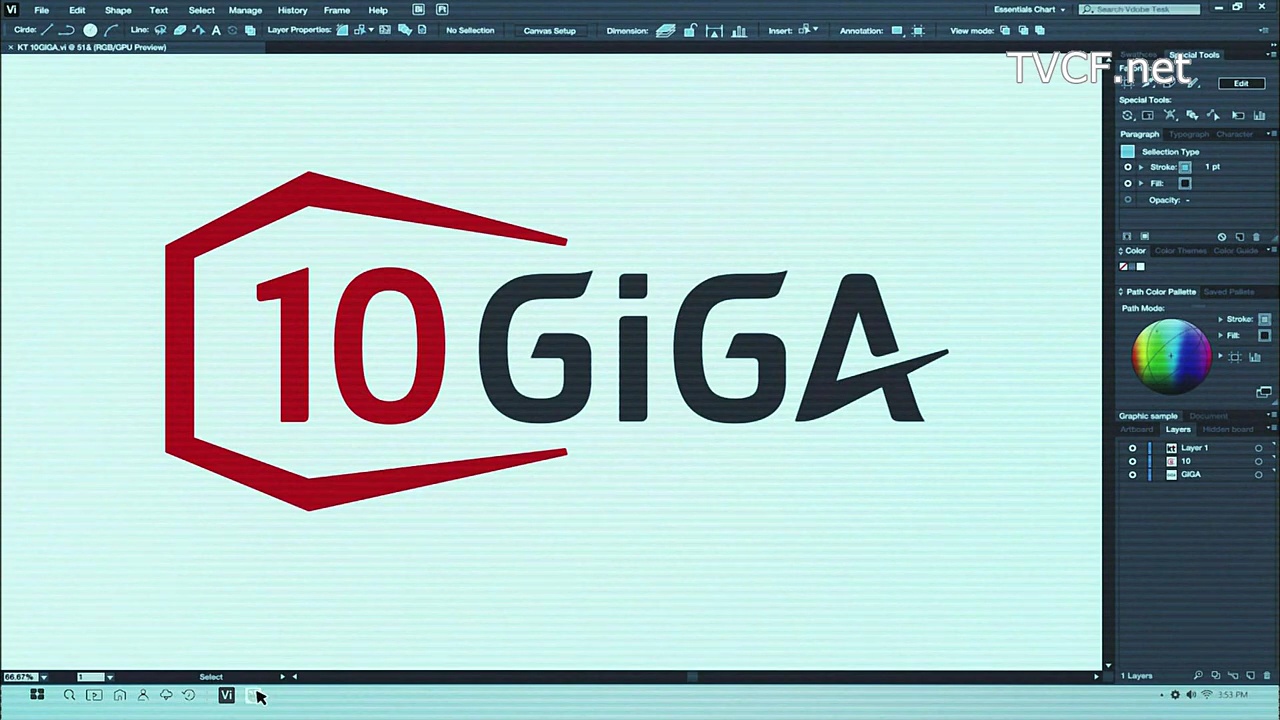Click the text 'A' tool in Line group

click(216, 30)
